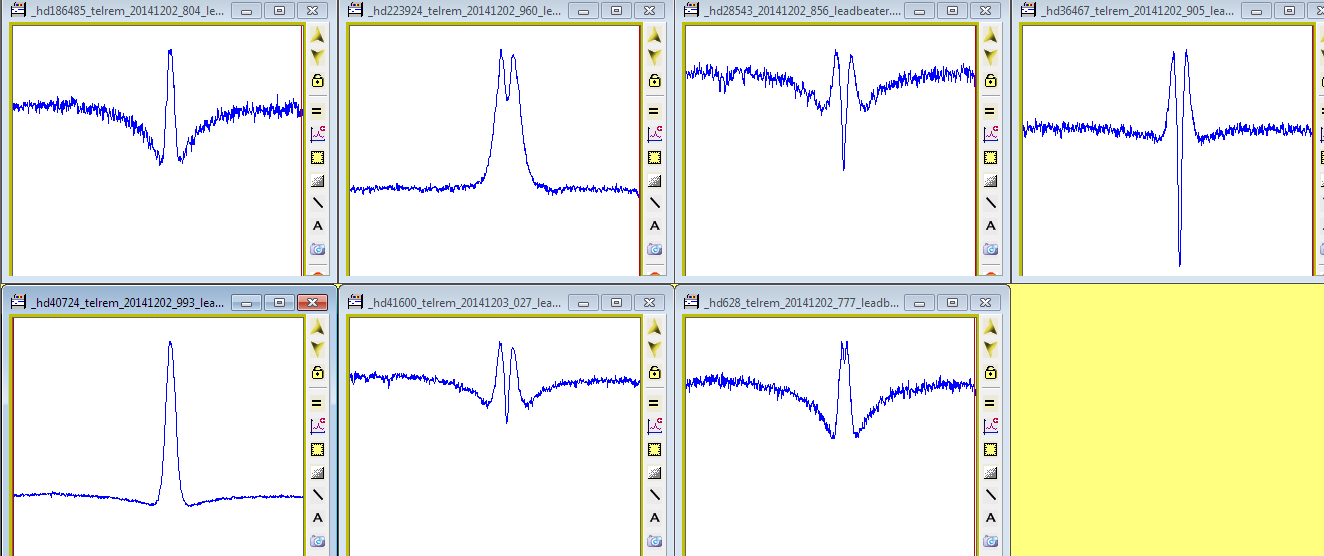
Task: Toggle the padlock icon in hd28543 window
Action: coord(990,80)
